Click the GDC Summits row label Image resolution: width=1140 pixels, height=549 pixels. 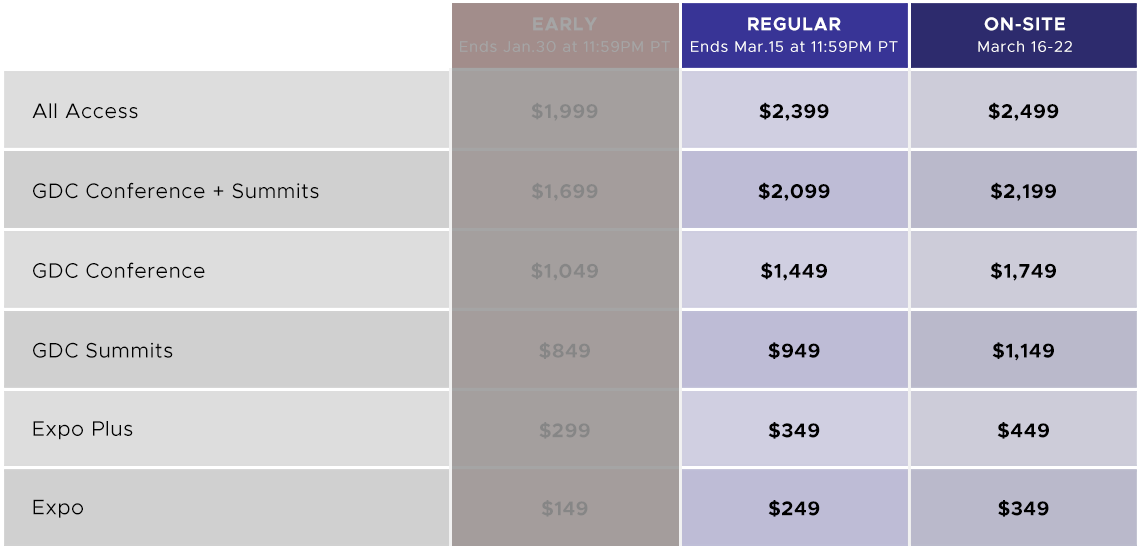[x=103, y=350]
